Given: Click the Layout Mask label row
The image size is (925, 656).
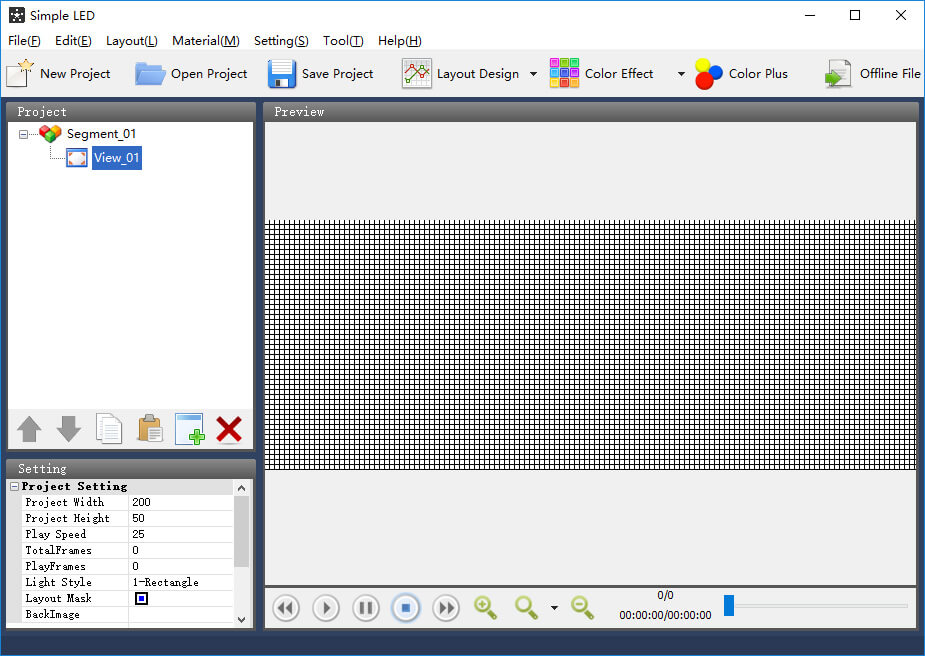Looking at the screenshot, I should coord(58,598).
